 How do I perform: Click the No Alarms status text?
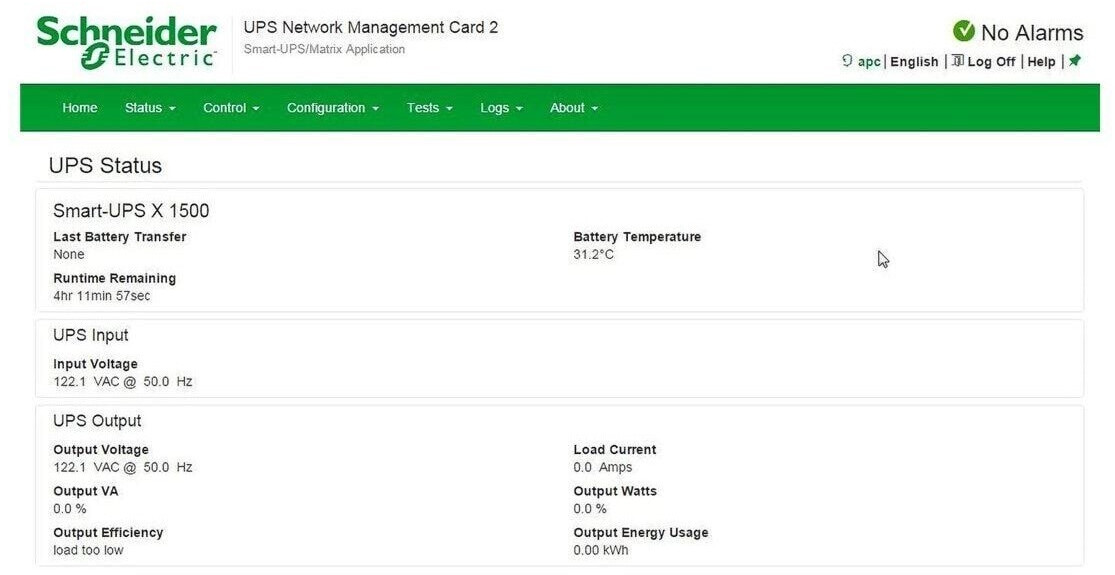click(1031, 33)
